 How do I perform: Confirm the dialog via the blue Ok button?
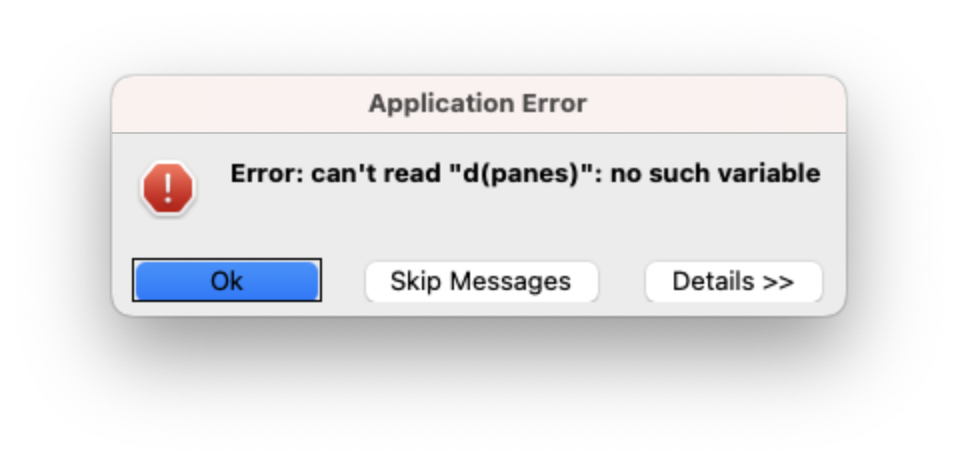point(227,281)
